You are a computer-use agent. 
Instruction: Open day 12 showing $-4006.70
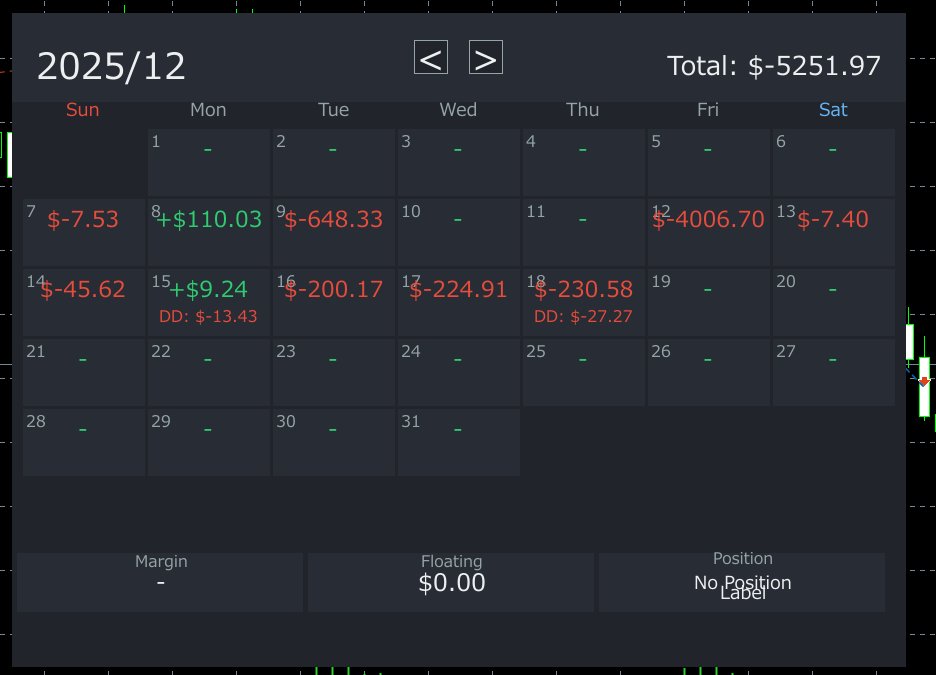[x=709, y=232]
